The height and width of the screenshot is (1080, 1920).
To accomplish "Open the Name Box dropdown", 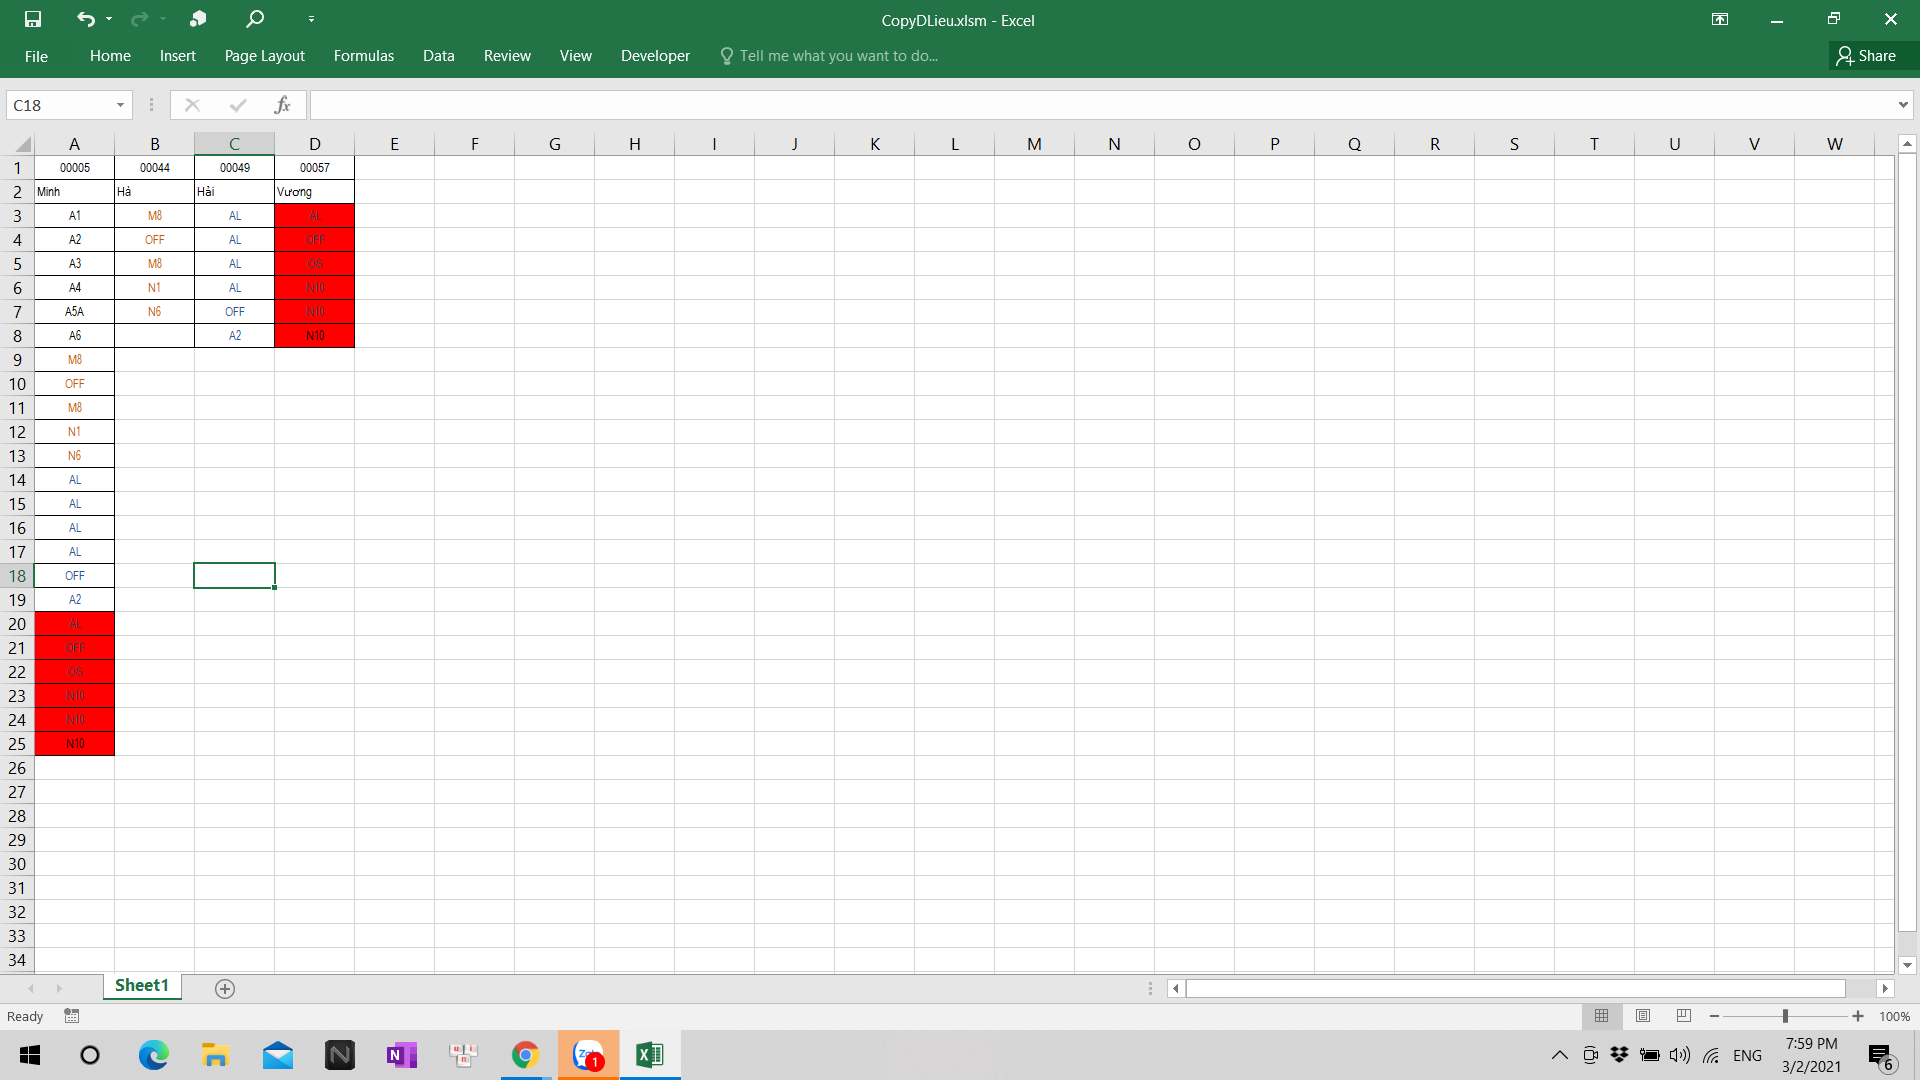I will [x=120, y=105].
